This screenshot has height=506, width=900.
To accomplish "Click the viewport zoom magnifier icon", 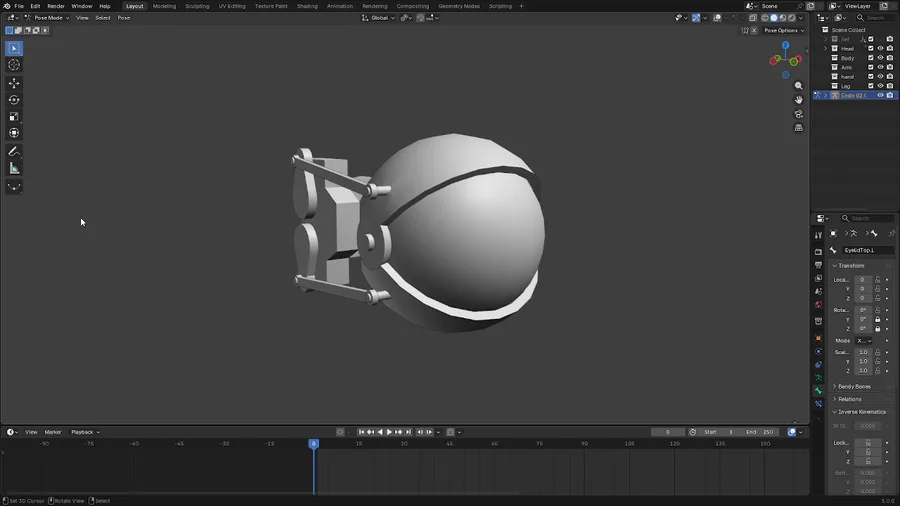I will pyautogui.click(x=798, y=85).
